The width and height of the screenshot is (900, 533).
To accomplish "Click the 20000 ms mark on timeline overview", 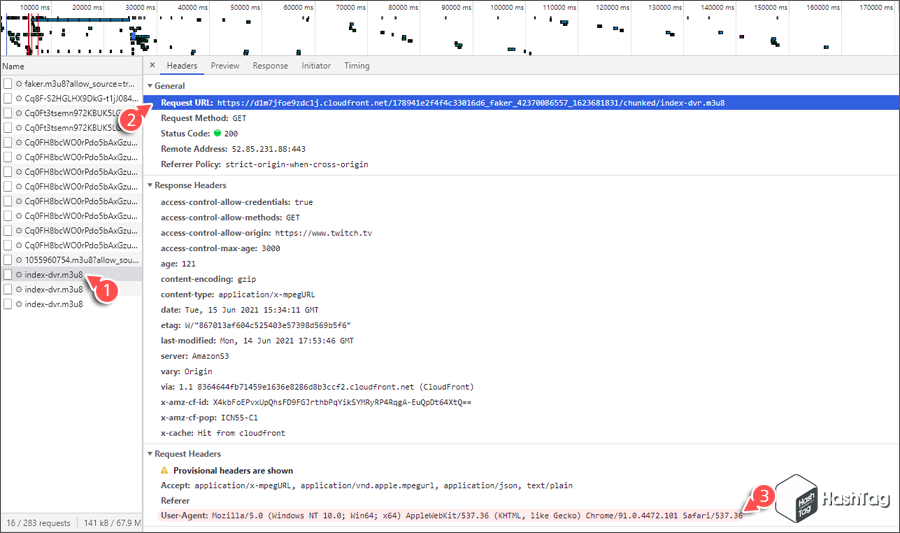I will (x=87, y=7).
